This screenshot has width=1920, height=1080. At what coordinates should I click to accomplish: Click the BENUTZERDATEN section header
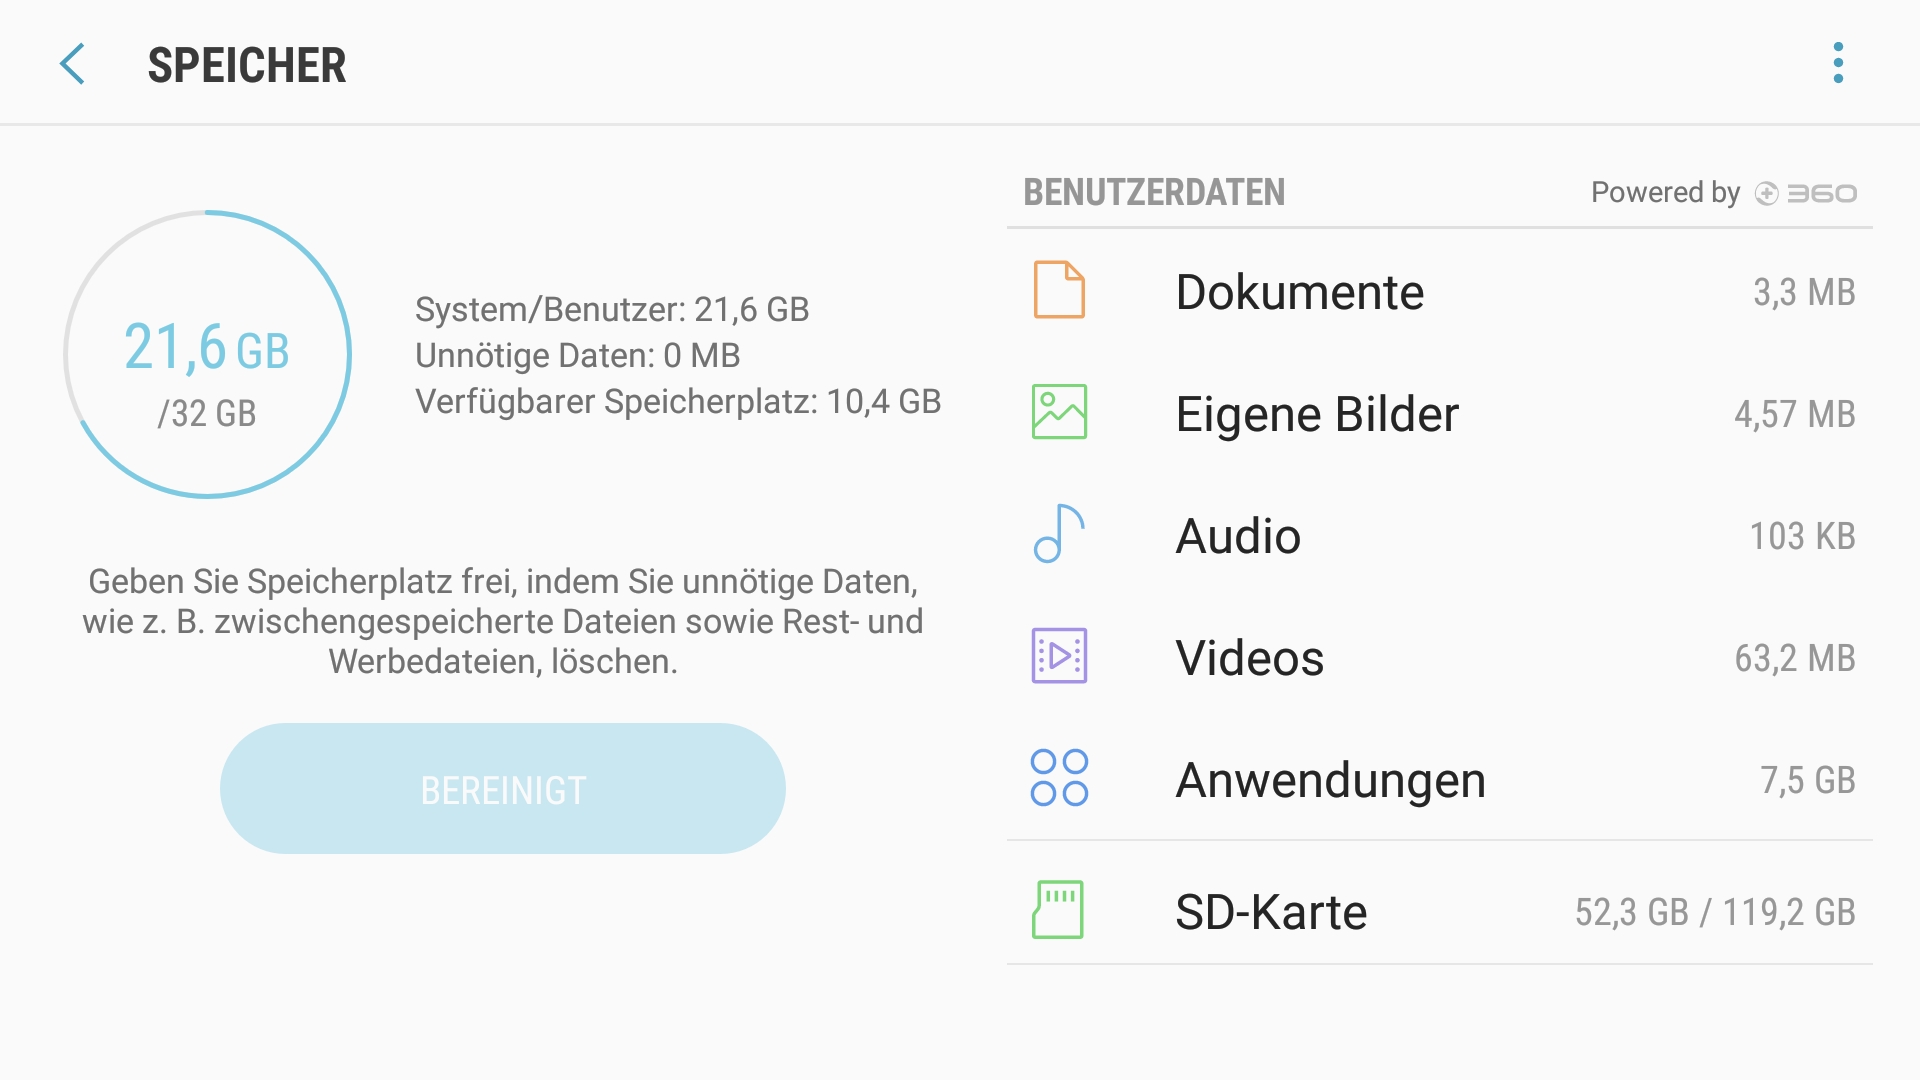tap(1153, 192)
